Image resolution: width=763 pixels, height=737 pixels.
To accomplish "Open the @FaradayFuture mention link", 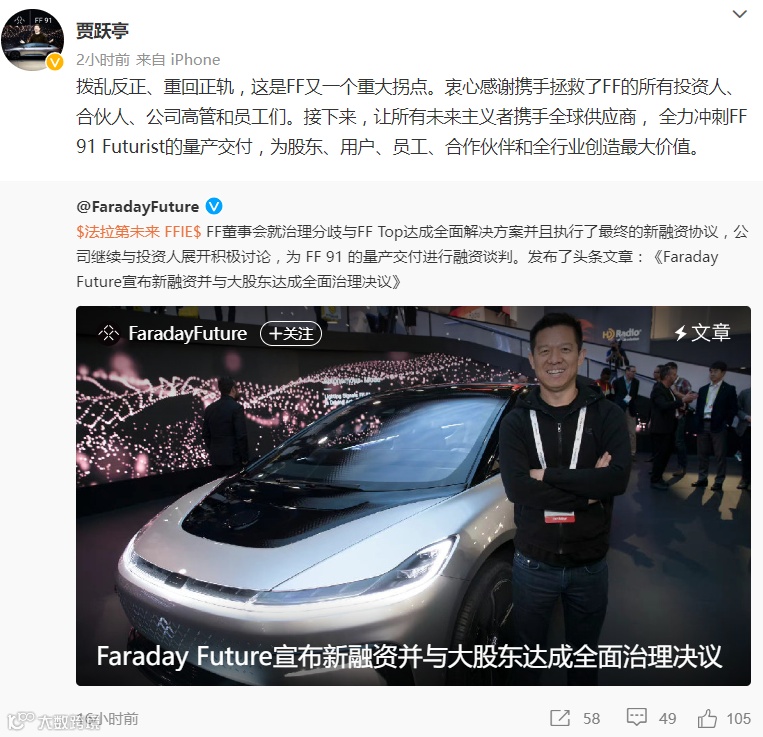I will point(138,207).
